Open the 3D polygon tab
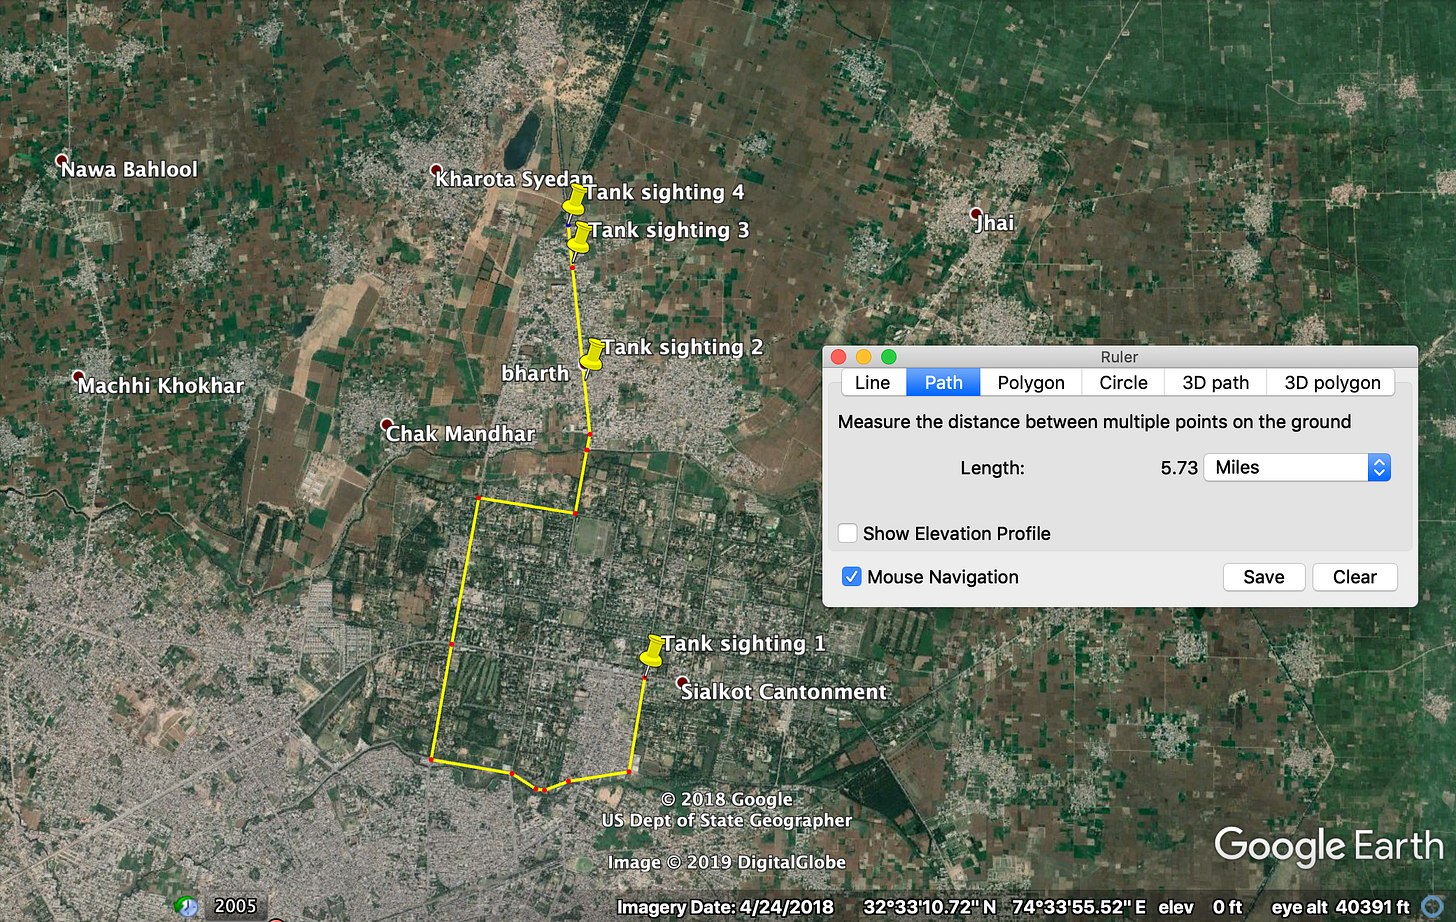This screenshot has height=922, width=1456. pyautogui.click(x=1332, y=382)
